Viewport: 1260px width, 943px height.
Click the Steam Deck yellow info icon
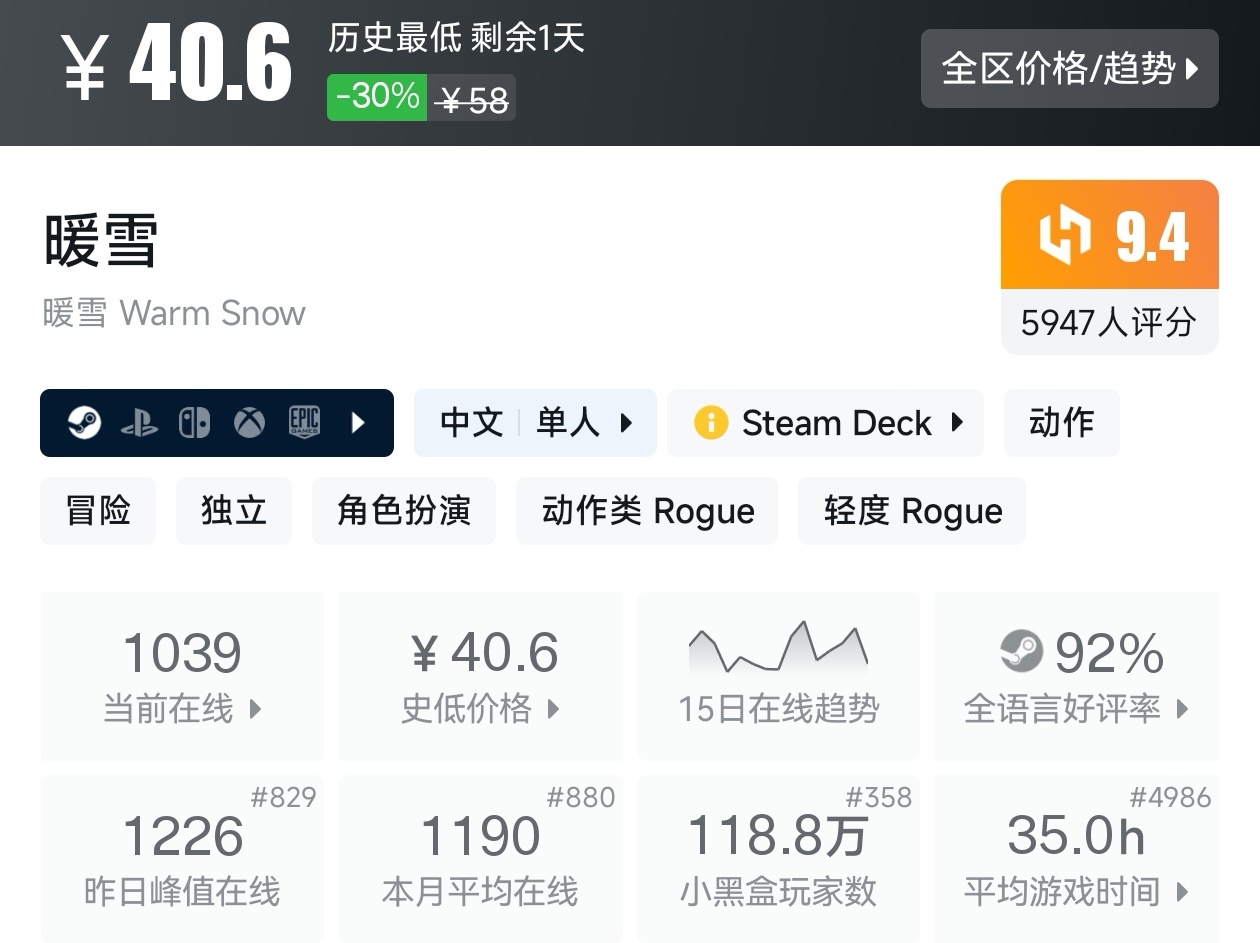(x=710, y=423)
